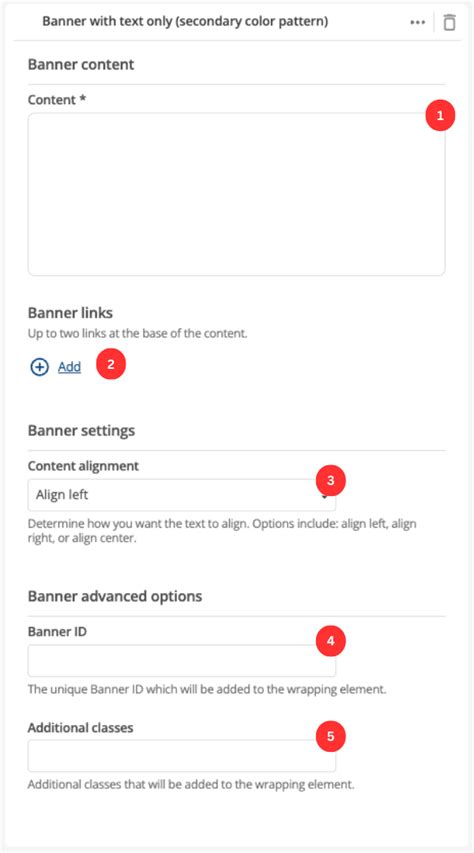474x853 pixels.
Task: Open the Content alignment dropdown
Action: point(182,495)
